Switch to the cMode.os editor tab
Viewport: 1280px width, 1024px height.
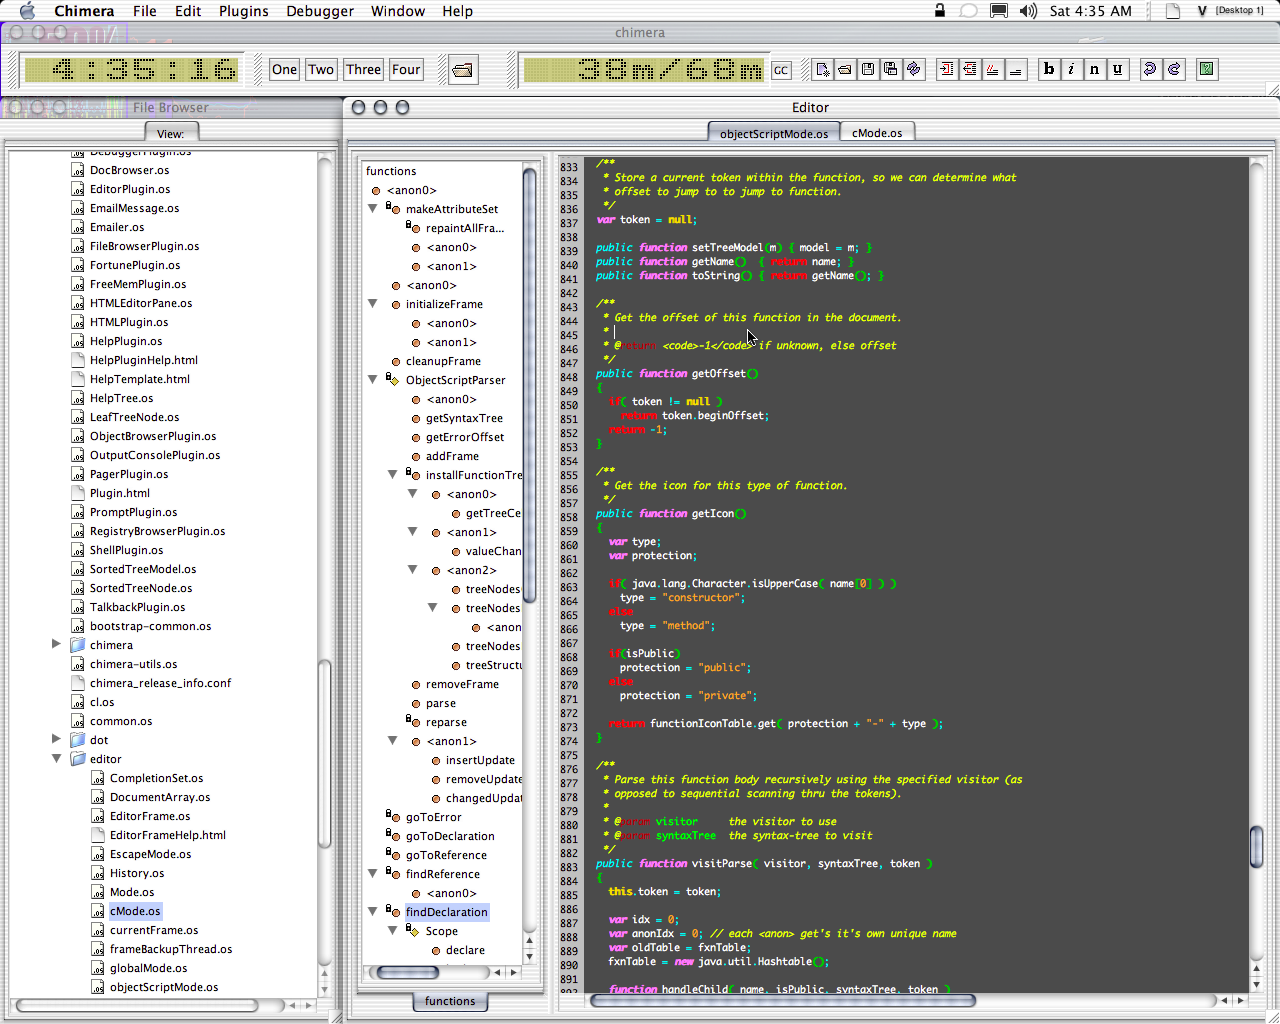coord(877,133)
